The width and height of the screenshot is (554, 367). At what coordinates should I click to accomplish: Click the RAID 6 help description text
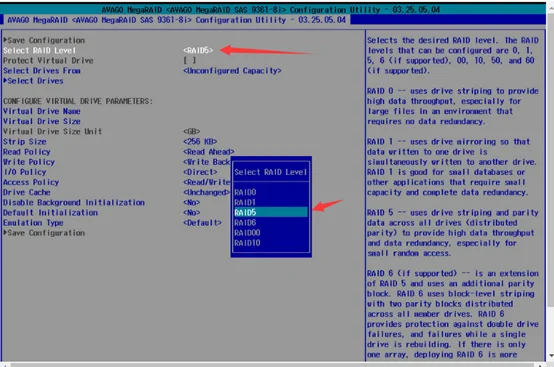click(x=453, y=314)
